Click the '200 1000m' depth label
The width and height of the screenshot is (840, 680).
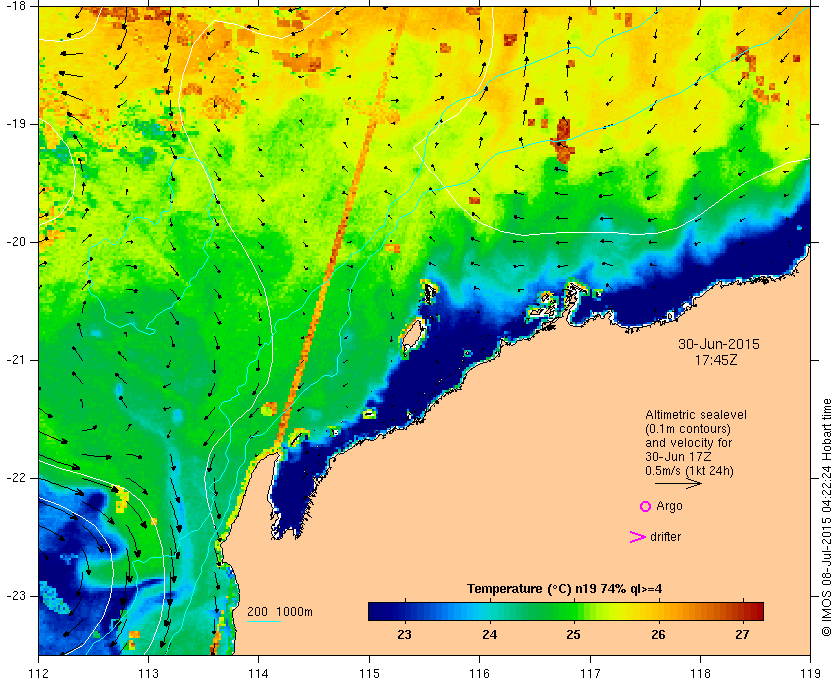[x=280, y=612]
